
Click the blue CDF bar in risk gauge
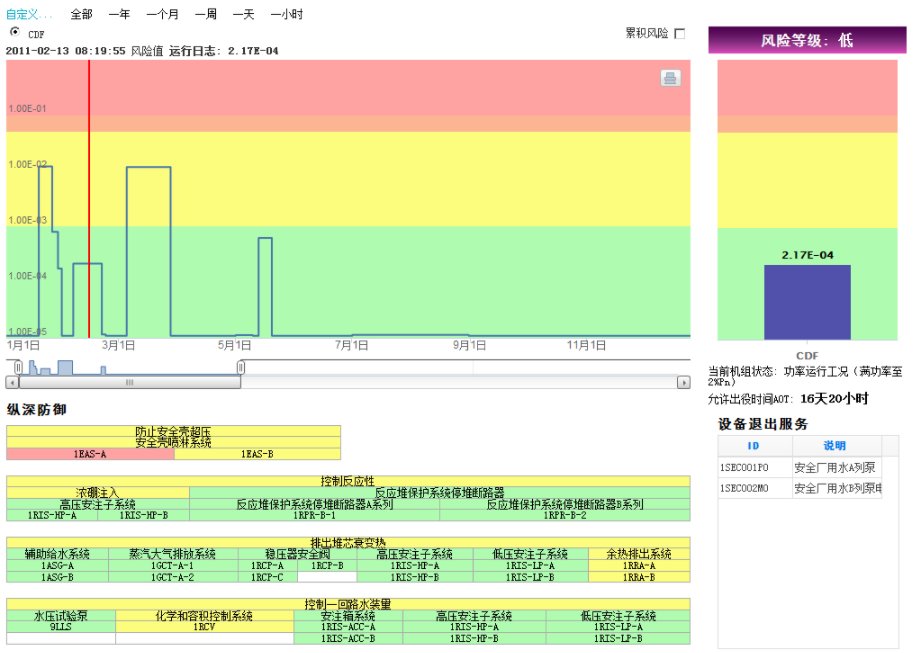tap(807, 302)
